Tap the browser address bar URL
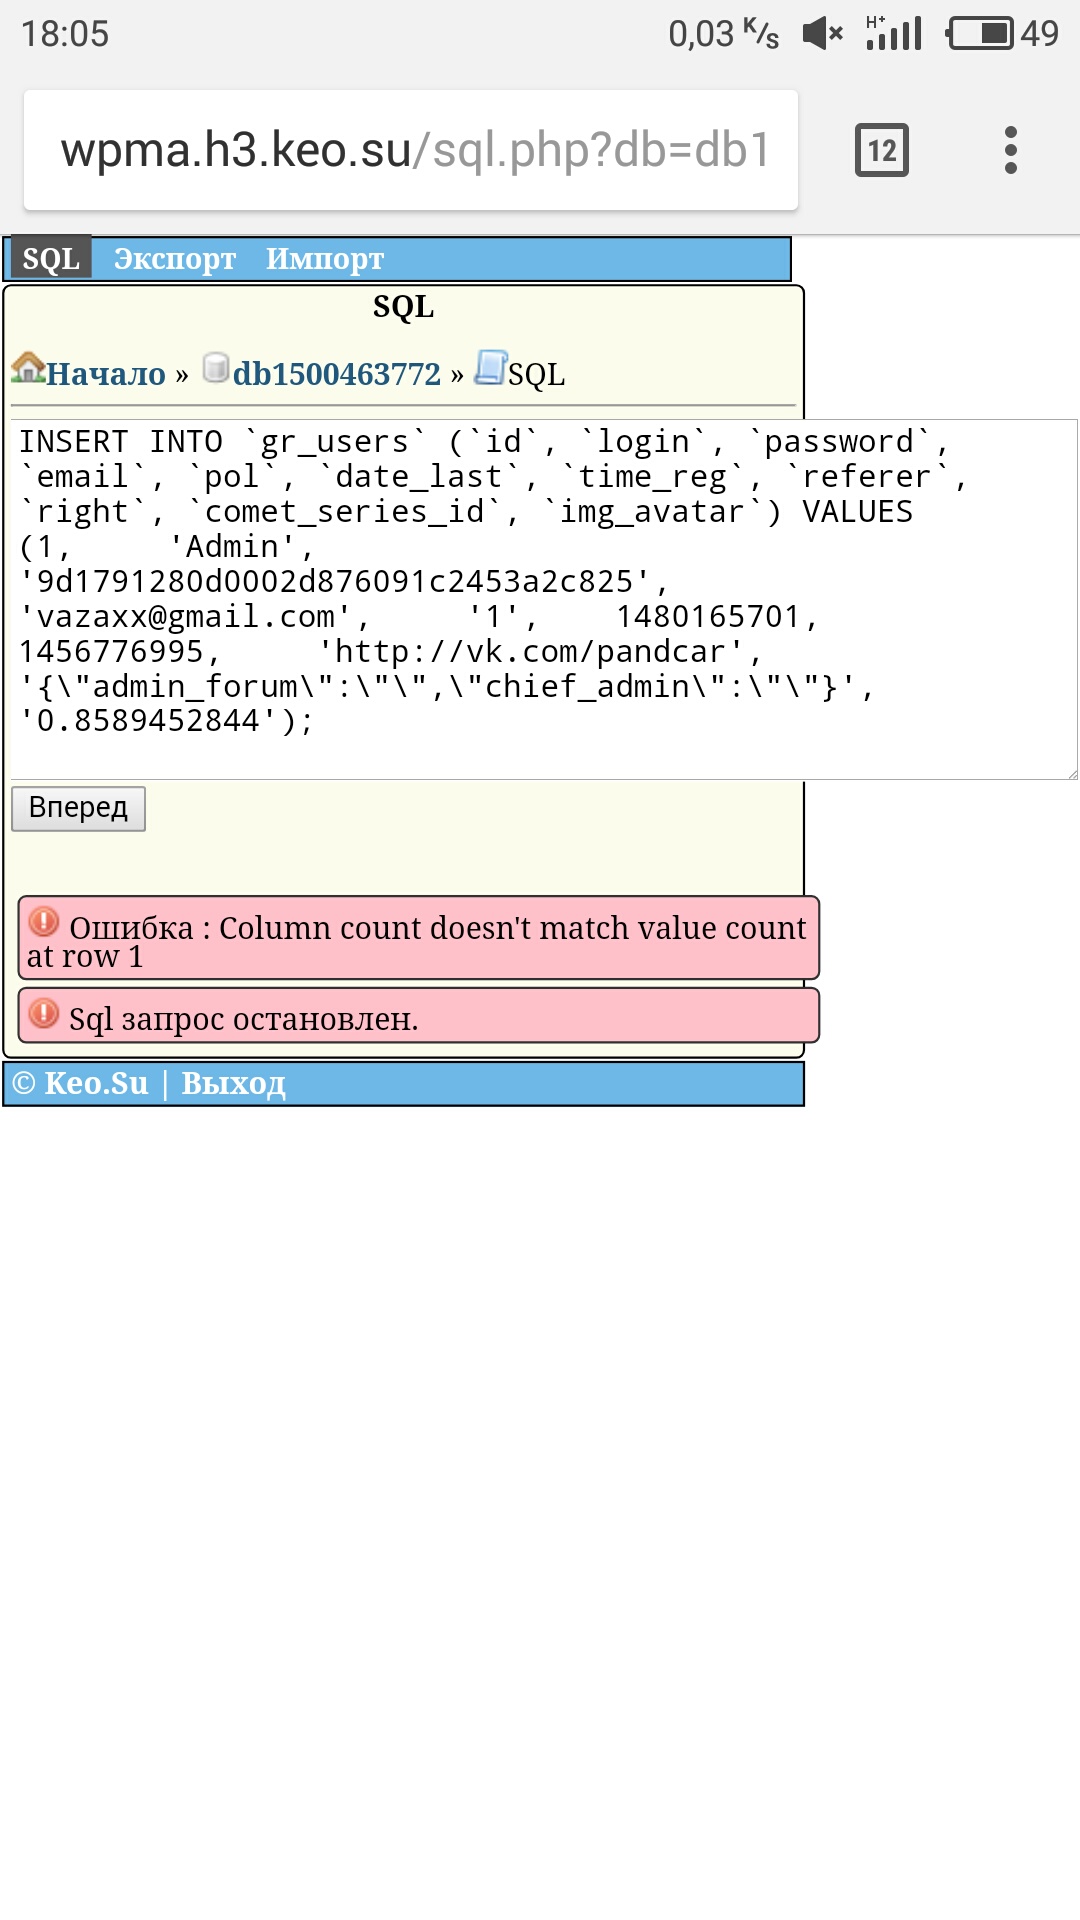Image resolution: width=1080 pixels, height=1920 pixels. tap(415, 150)
